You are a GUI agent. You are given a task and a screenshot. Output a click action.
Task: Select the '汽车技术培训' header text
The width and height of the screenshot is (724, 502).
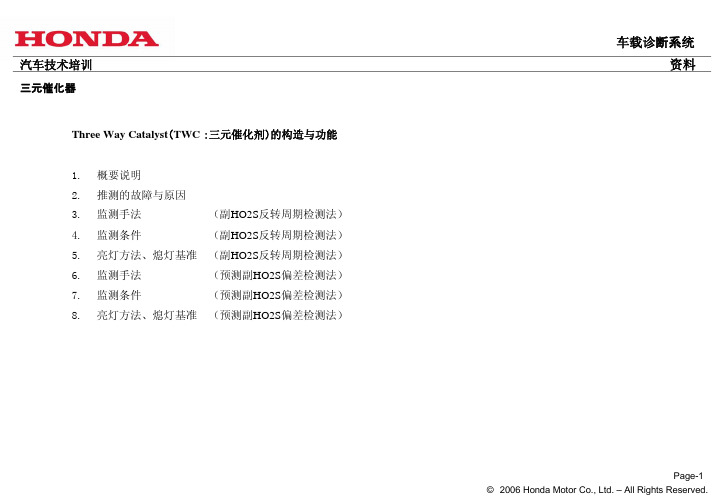point(56,65)
